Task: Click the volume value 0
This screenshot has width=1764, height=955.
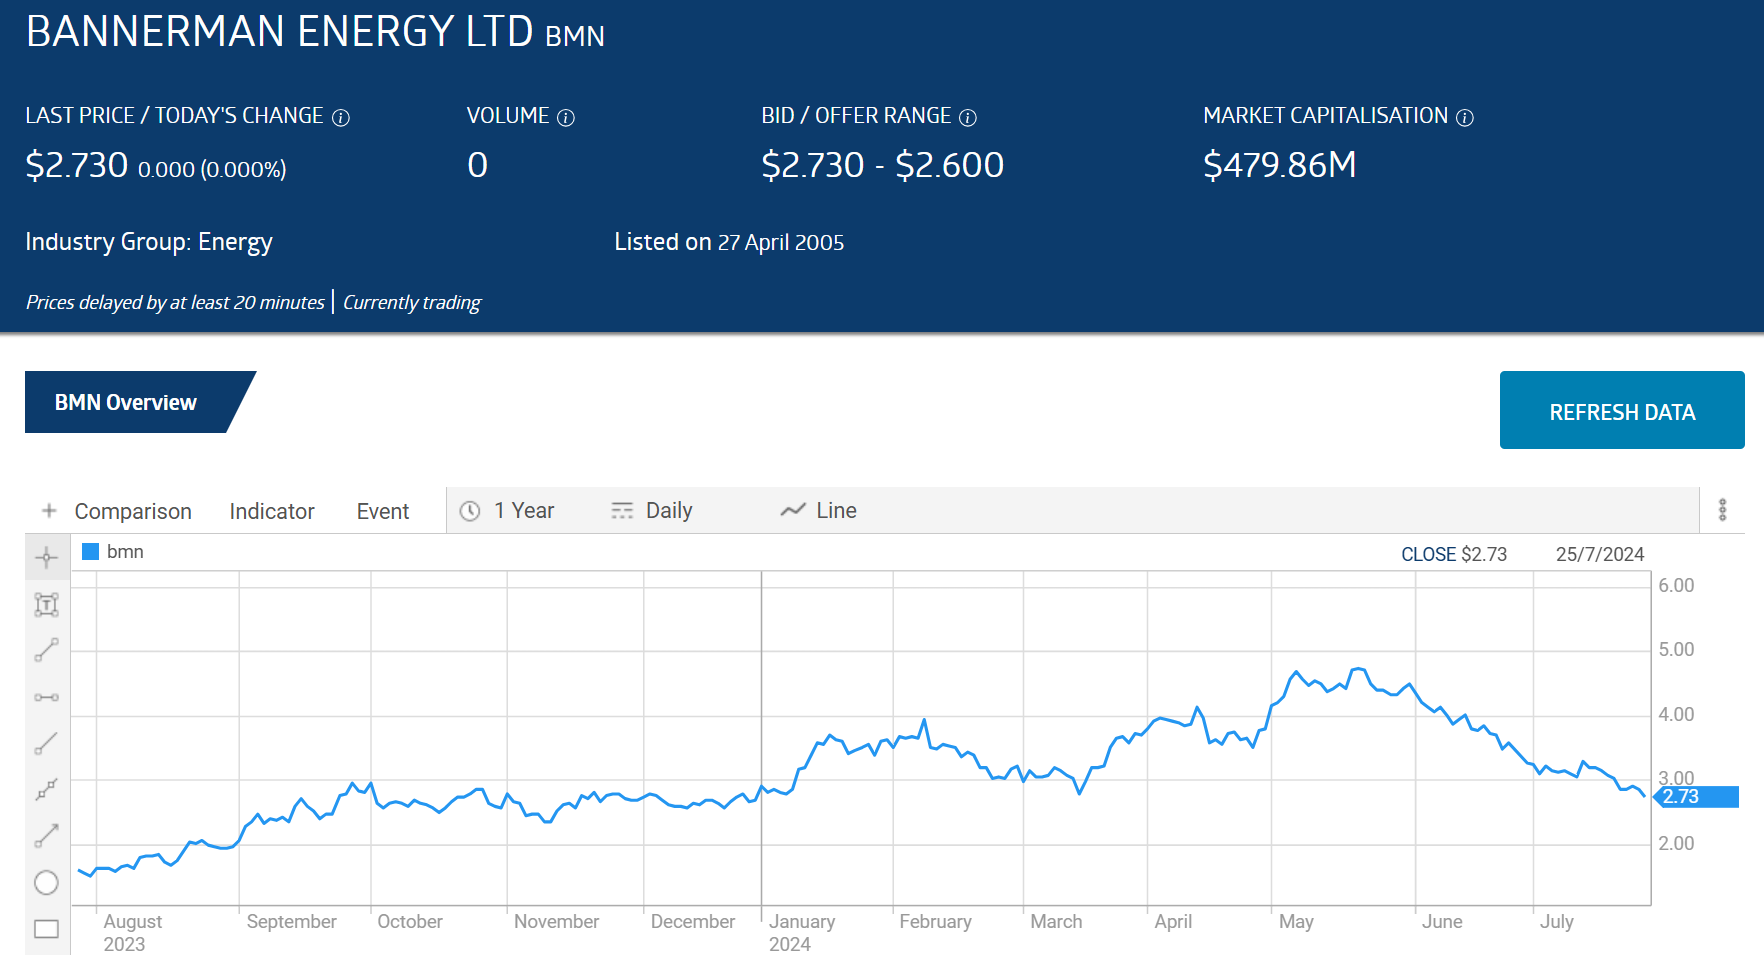Action: 478,165
